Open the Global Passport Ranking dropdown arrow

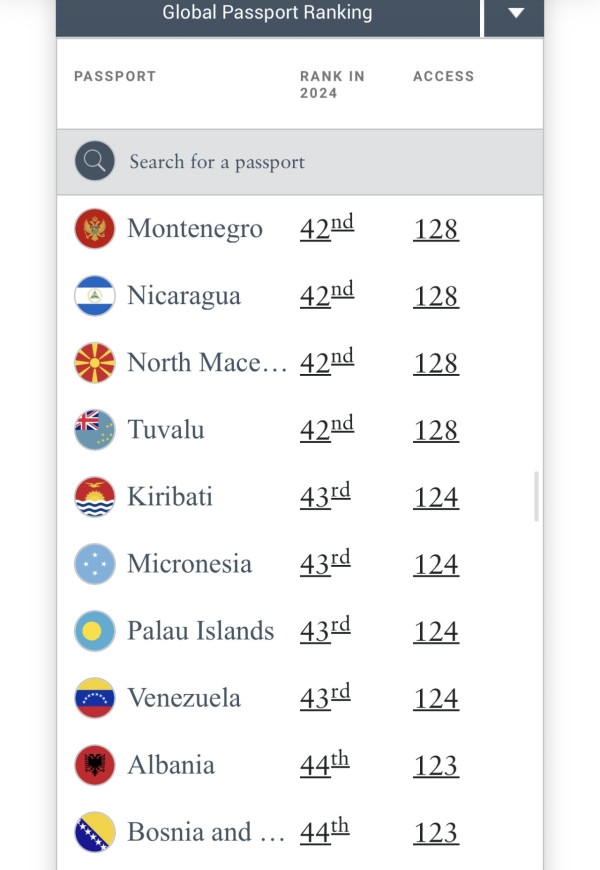pyautogui.click(x=515, y=13)
